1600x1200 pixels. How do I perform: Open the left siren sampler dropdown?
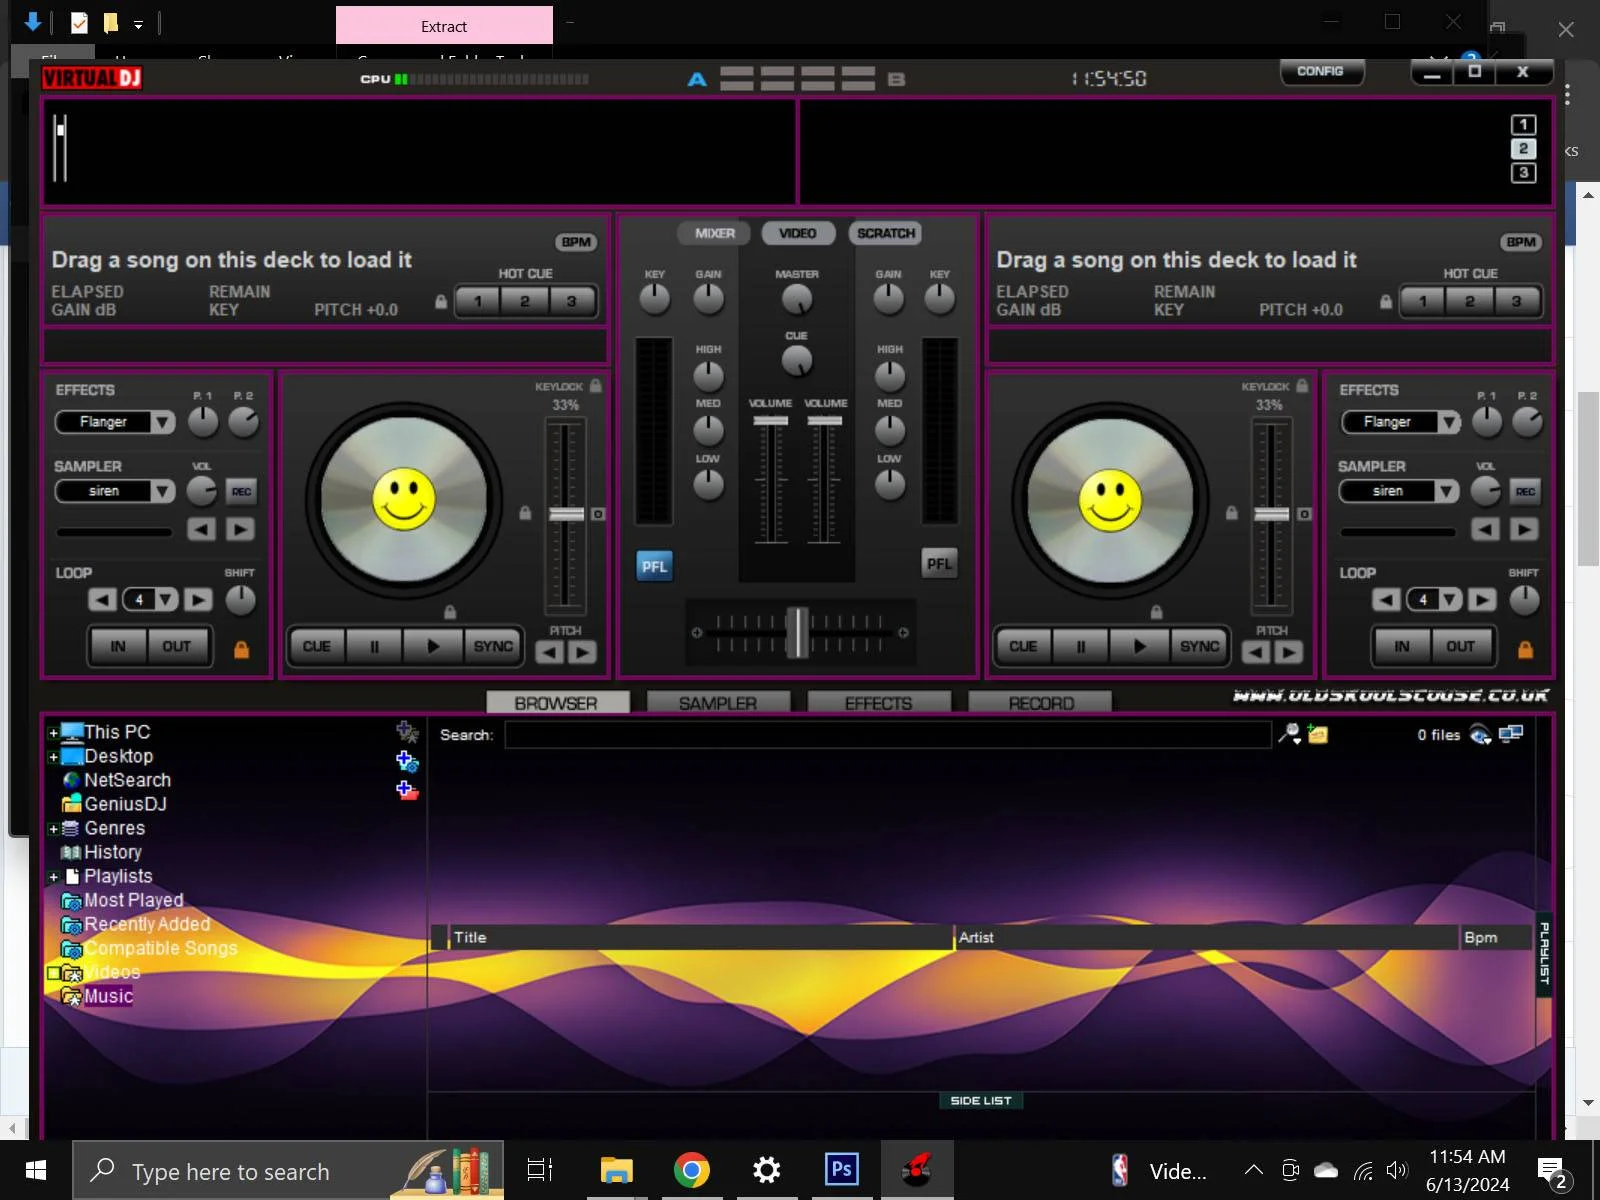(162, 491)
